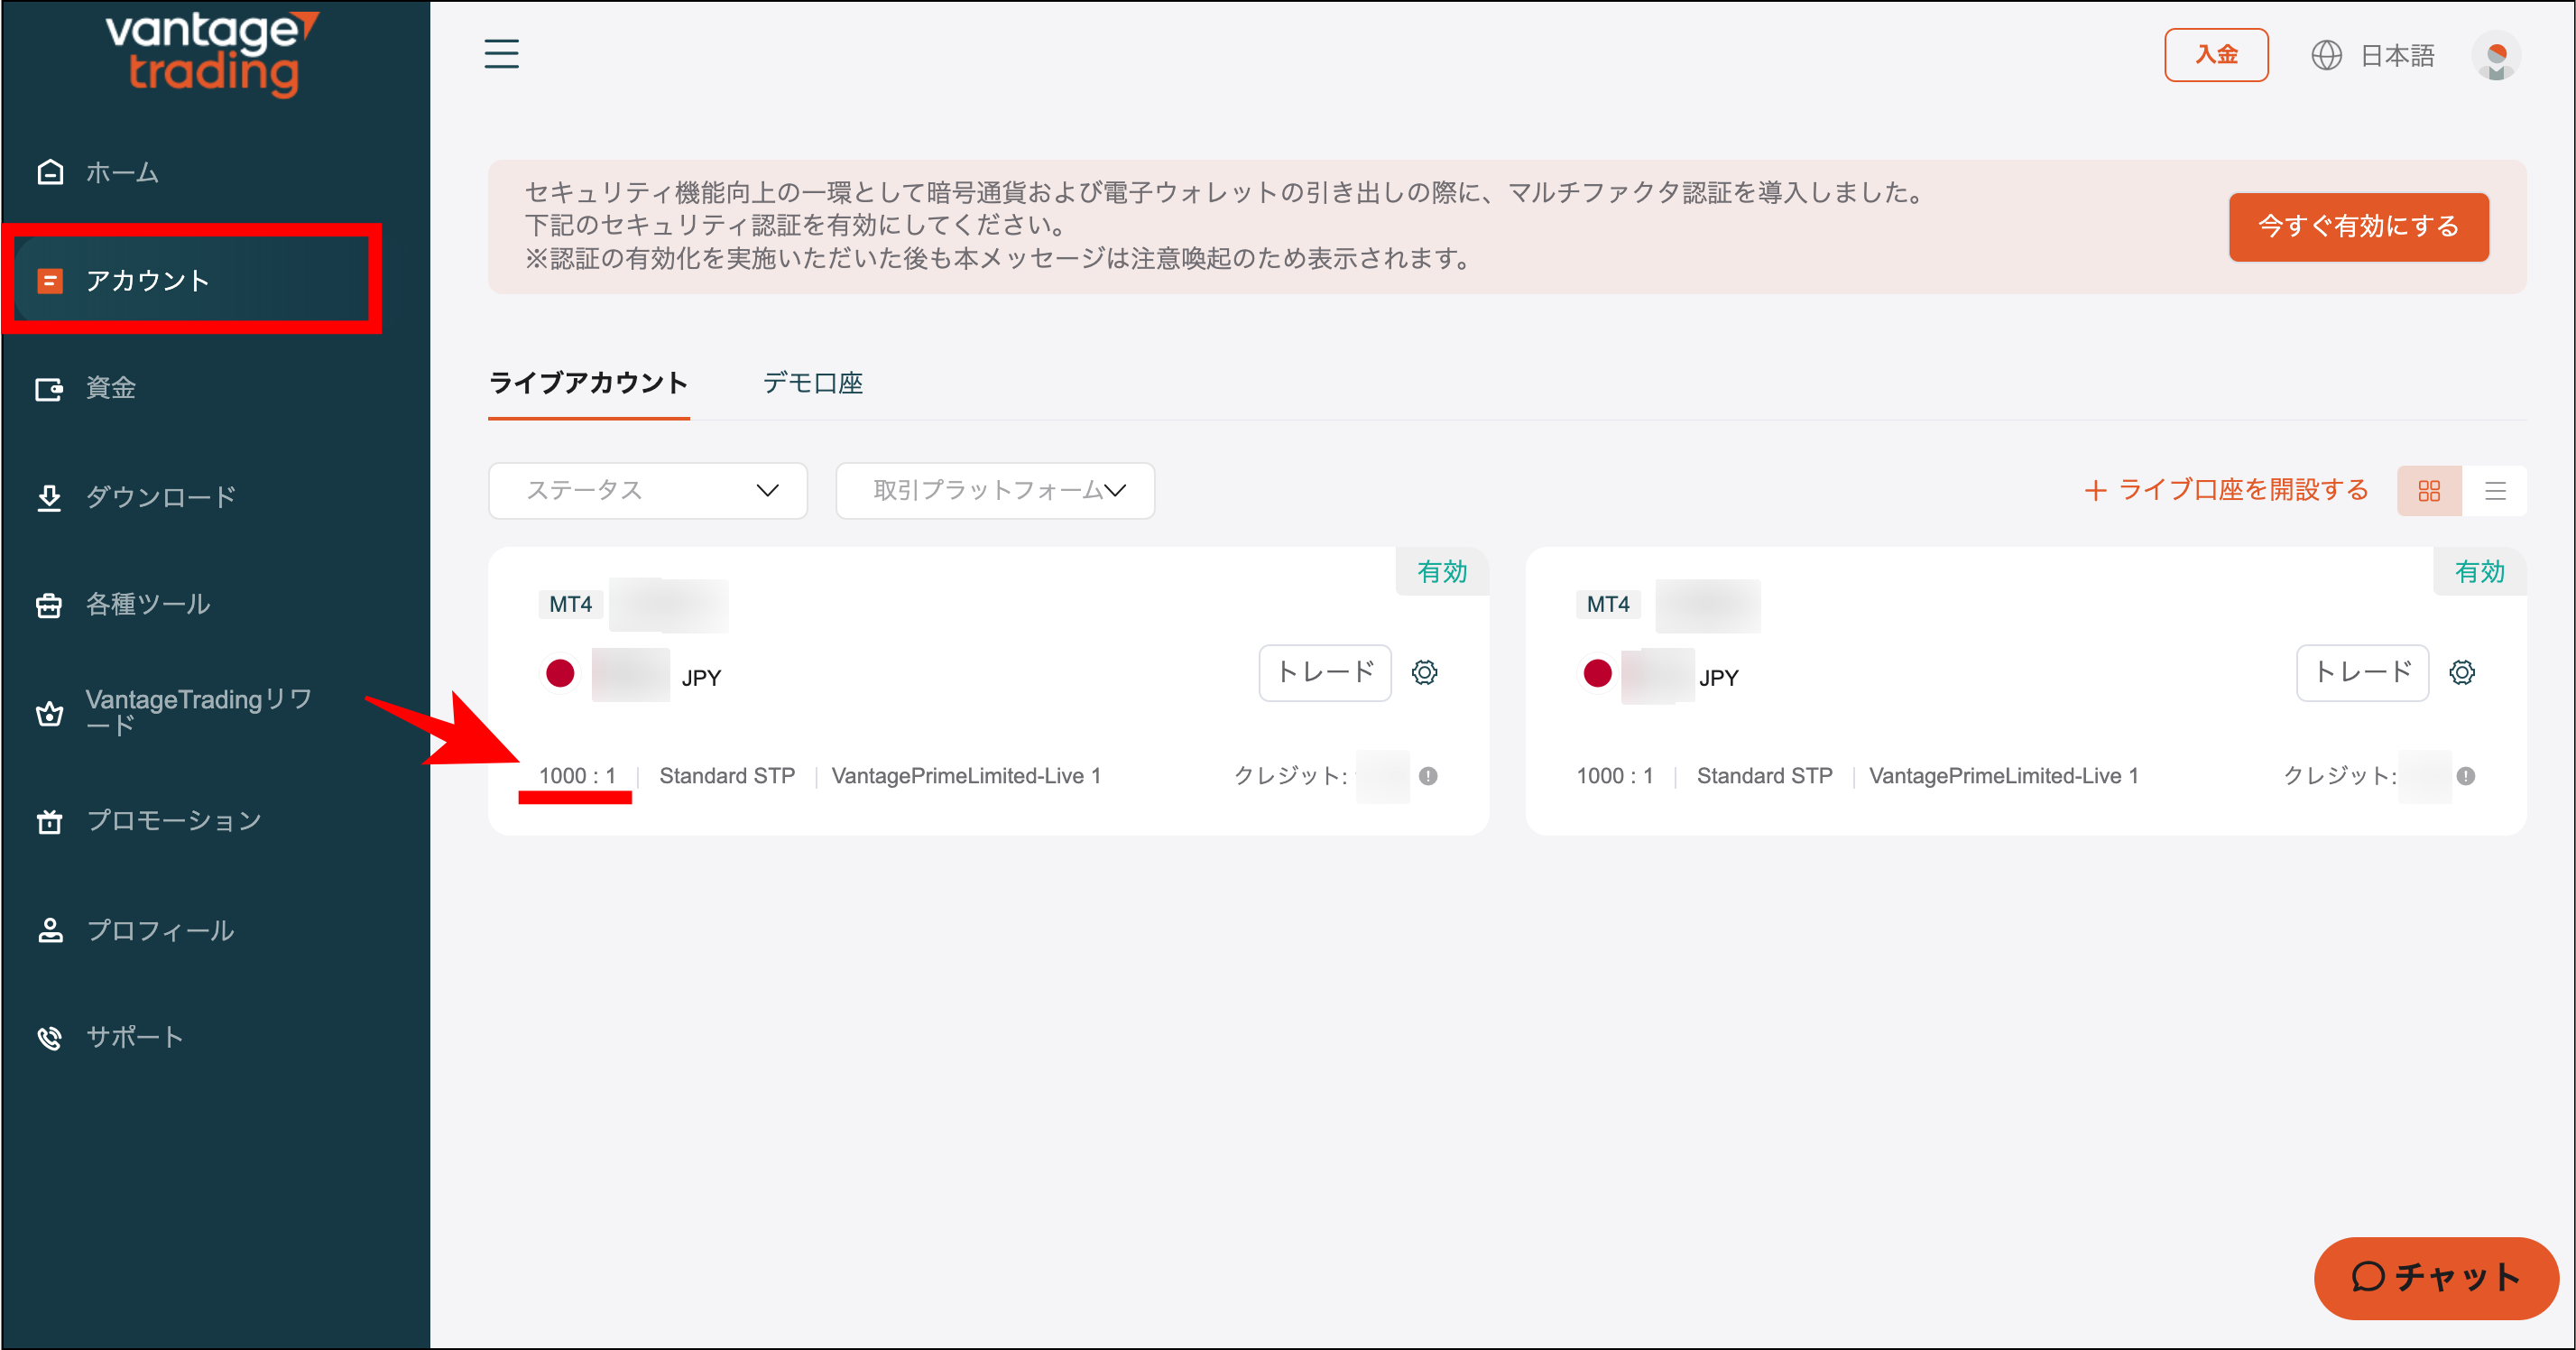
Task: Open ホーム from sidebar
Action: tap(120, 173)
